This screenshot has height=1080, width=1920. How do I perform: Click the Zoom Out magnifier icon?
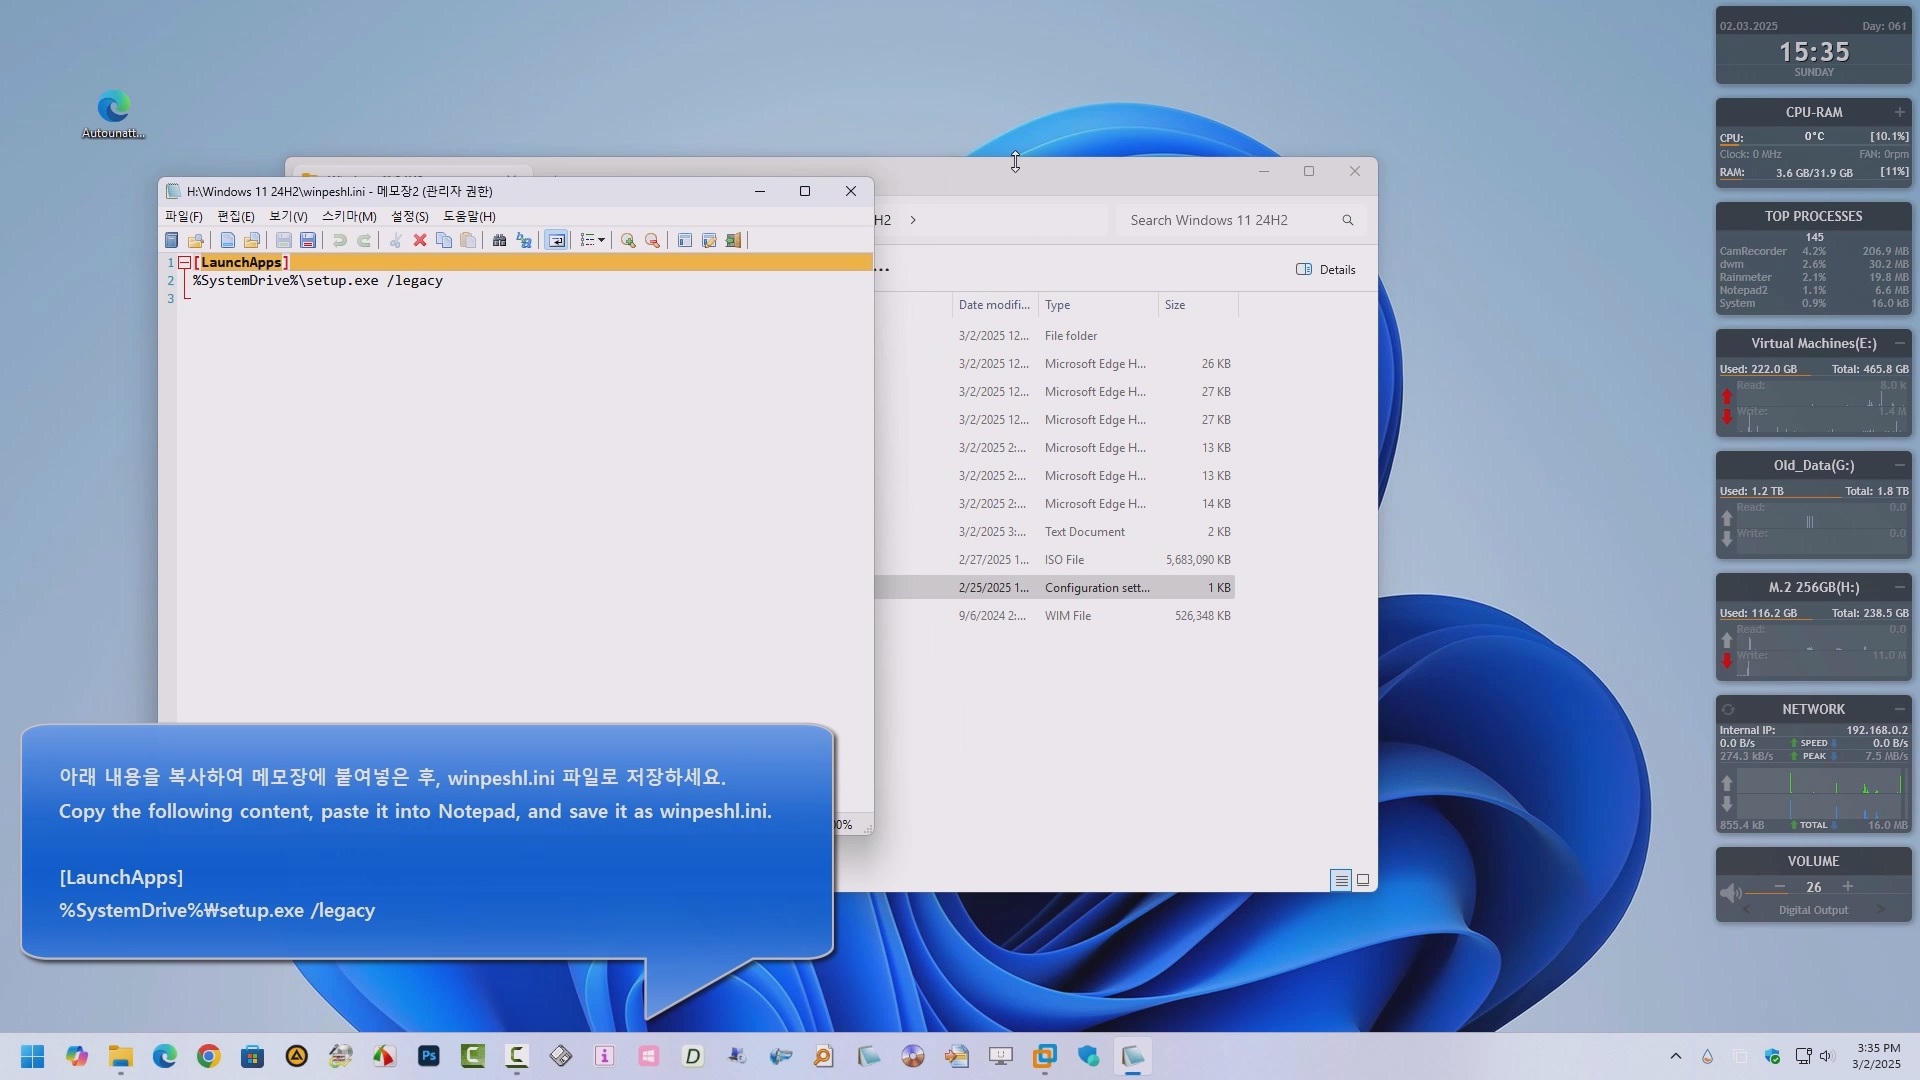click(x=652, y=240)
